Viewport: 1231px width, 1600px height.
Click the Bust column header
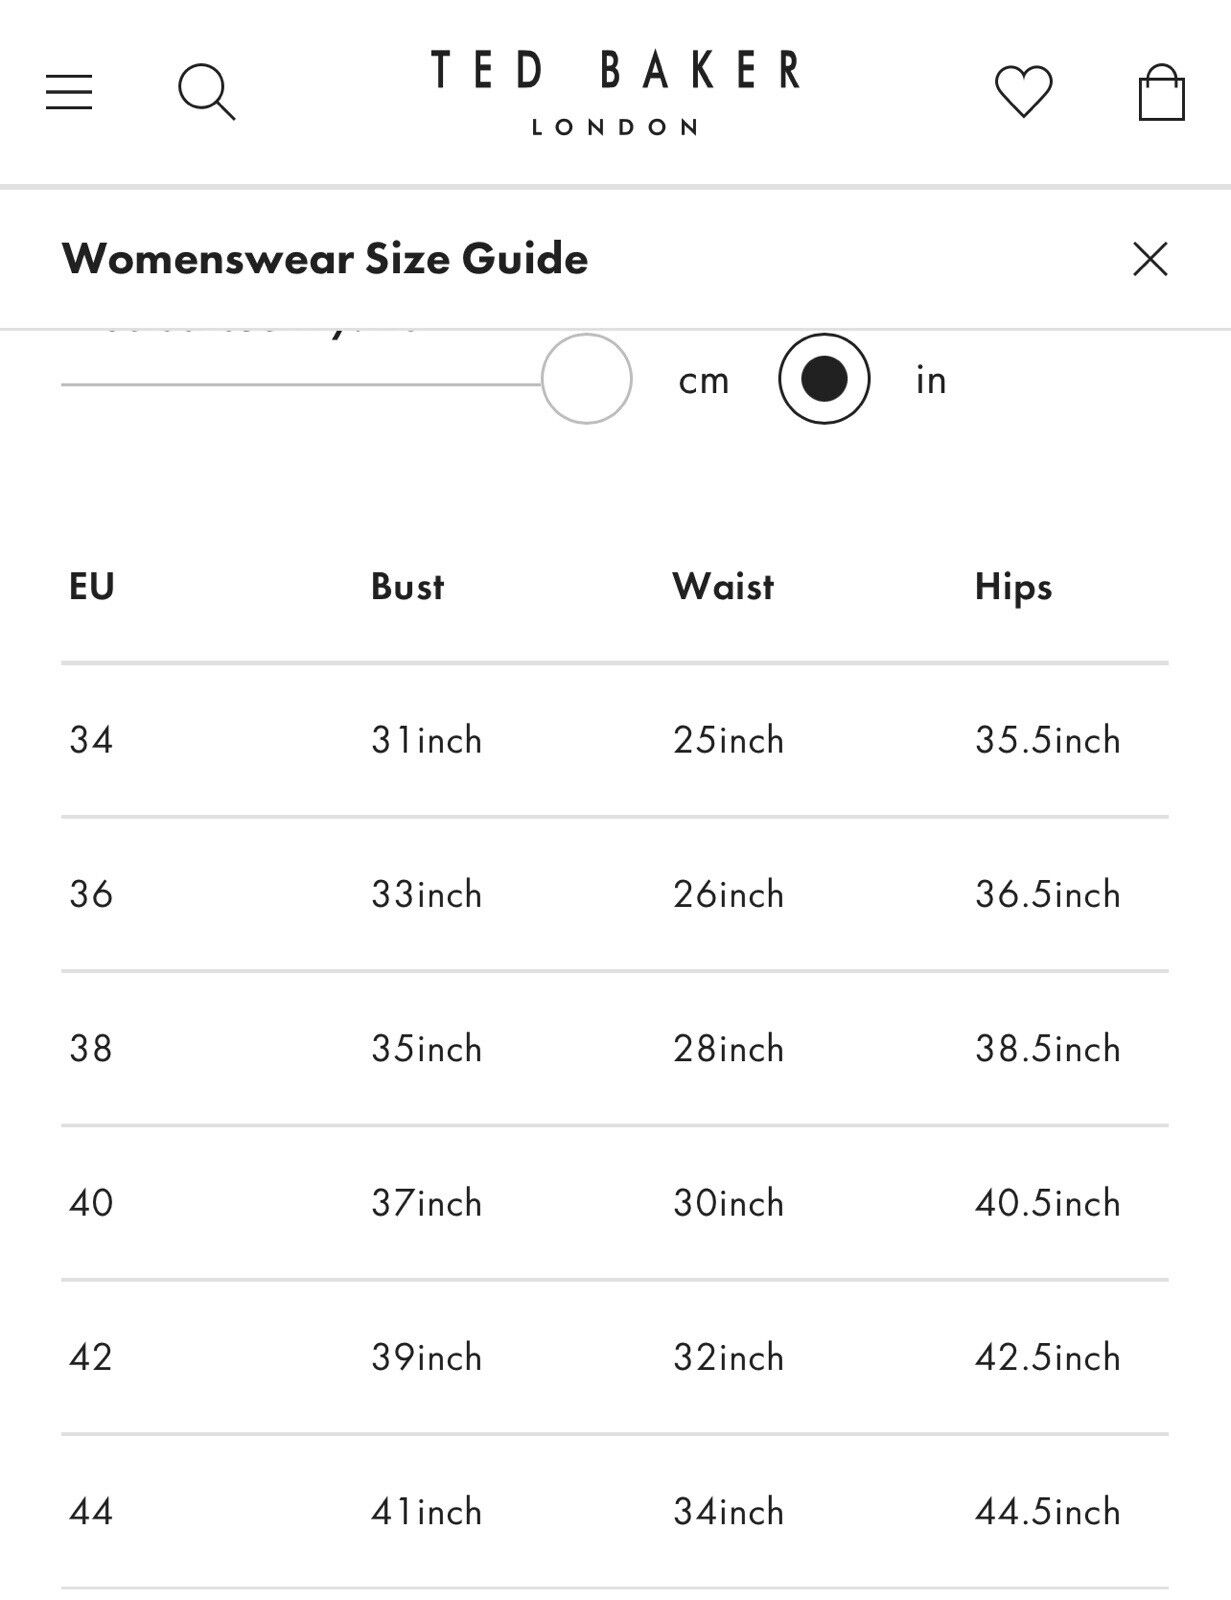pyautogui.click(x=407, y=586)
